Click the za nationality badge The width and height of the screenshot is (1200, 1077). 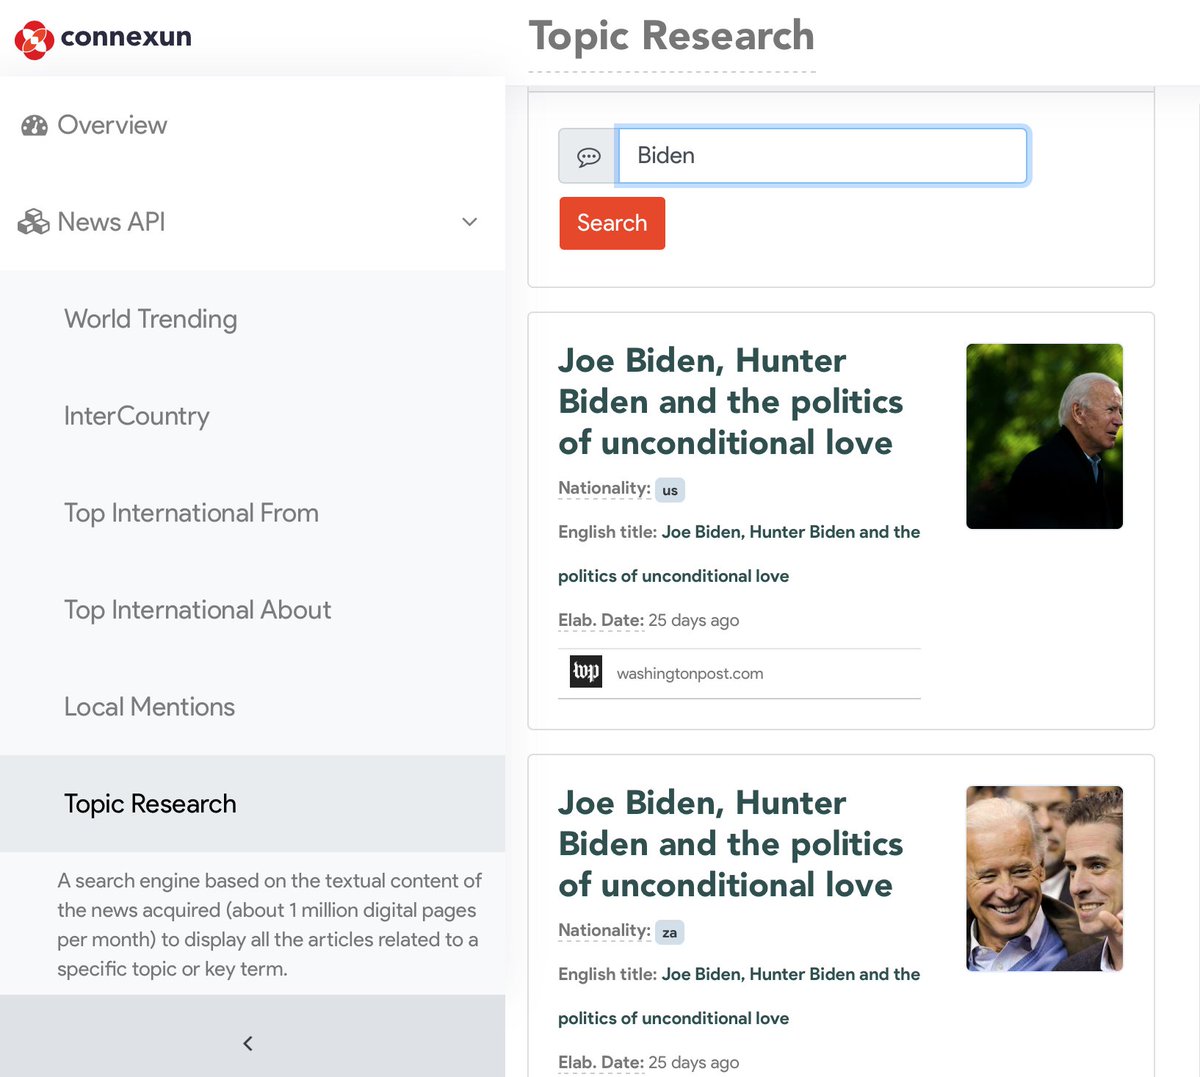click(x=670, y=932)
